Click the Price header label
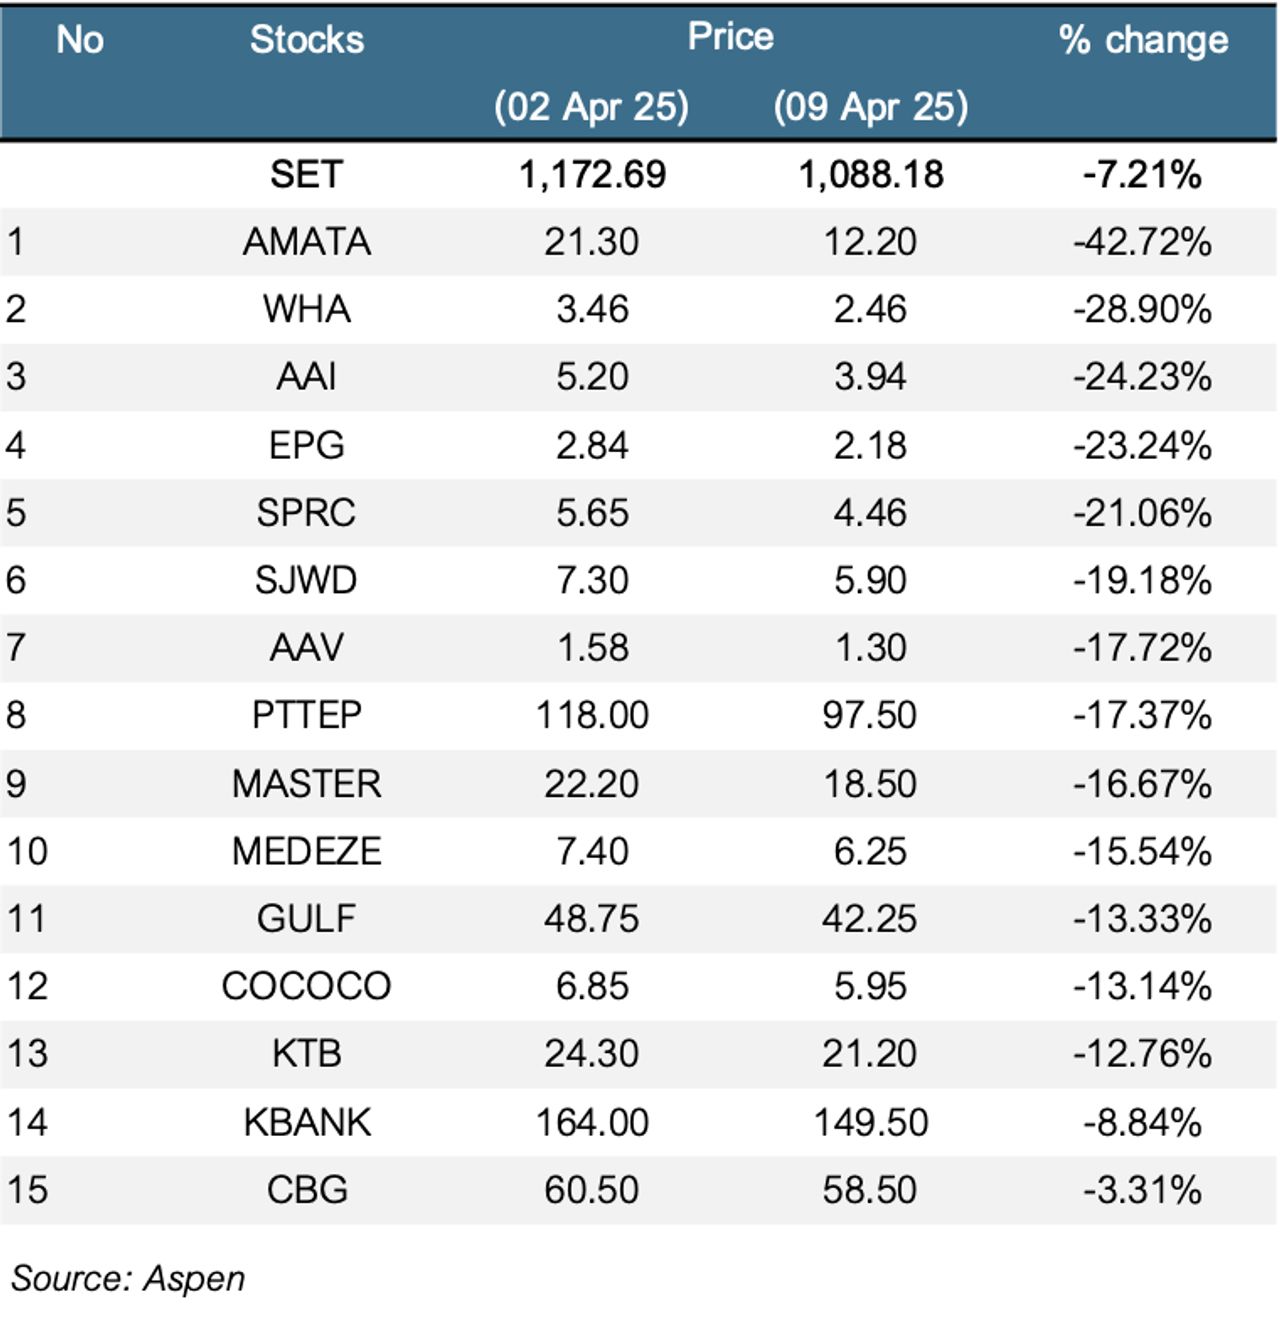Viewport: 1280px width, 1327px height. click(x=730, y=37)
